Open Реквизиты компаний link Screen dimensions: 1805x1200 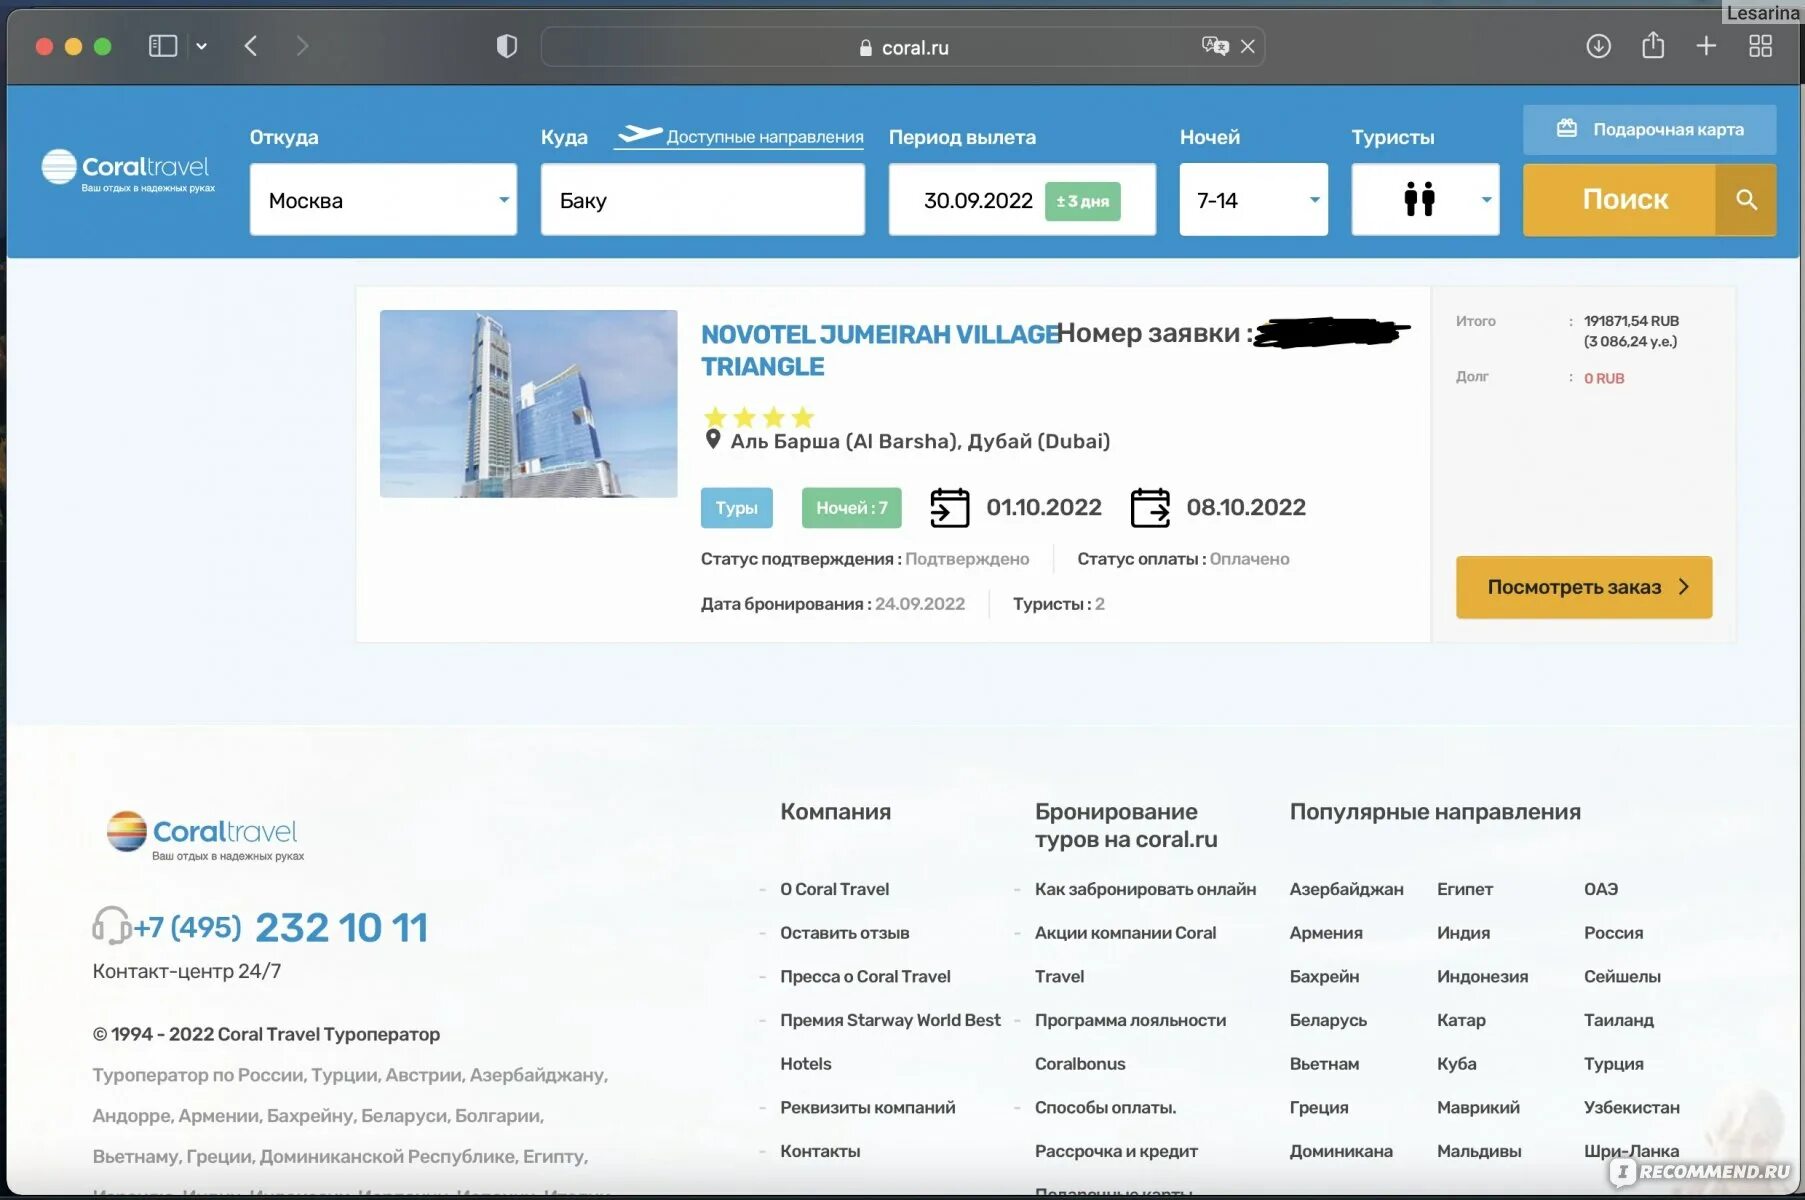click(x=867, y=1107)
